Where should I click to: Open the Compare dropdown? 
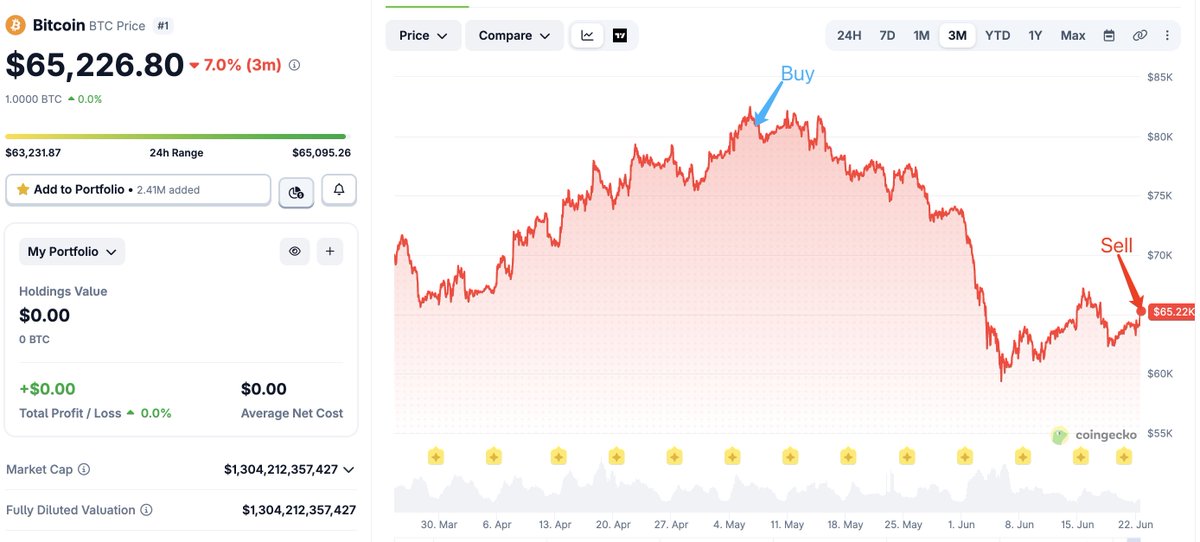click(x=514, y=36)
